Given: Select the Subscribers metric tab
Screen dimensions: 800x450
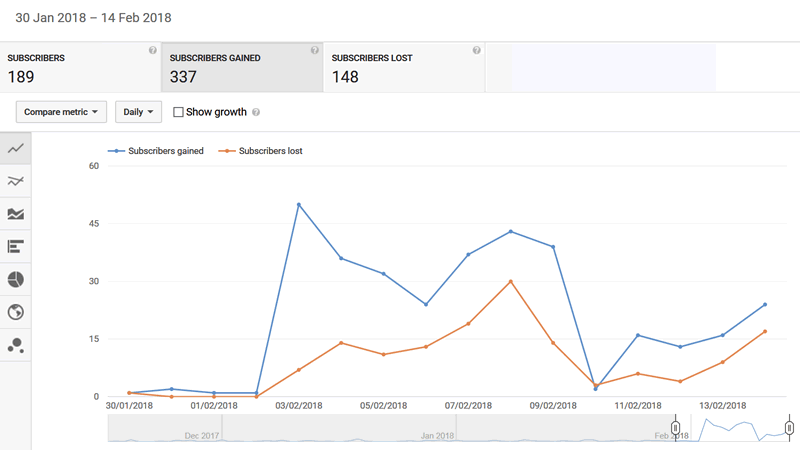Looking at the screenshot, I should (80, 68).
